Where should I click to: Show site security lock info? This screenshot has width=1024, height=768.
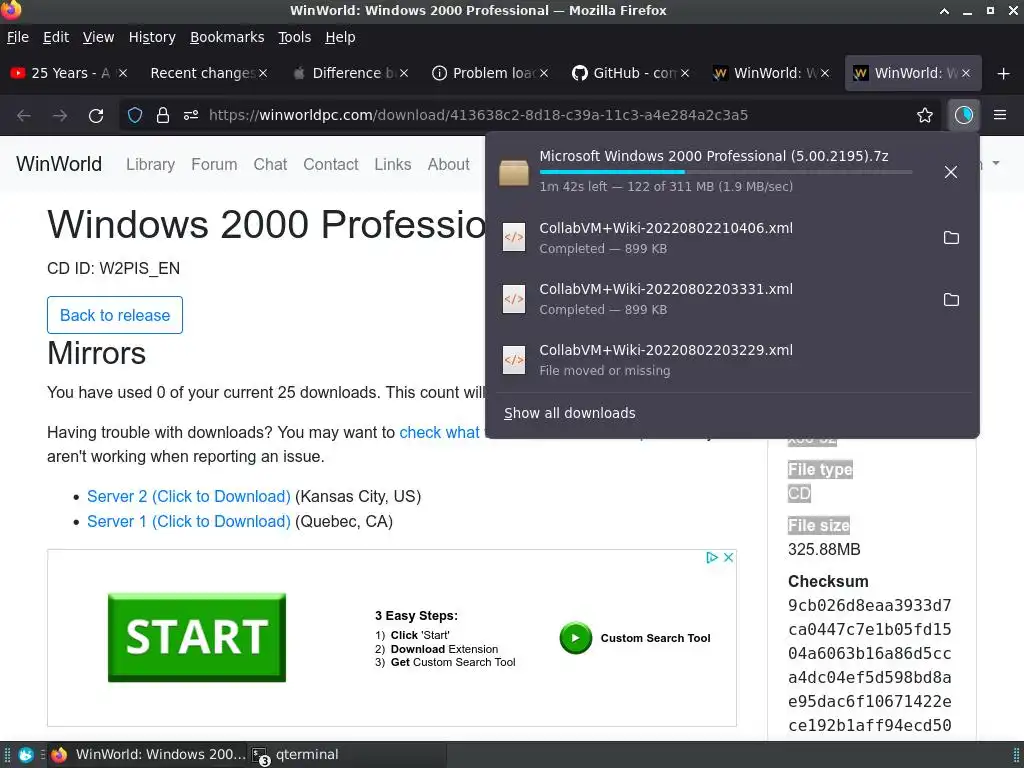coord(163,116)
